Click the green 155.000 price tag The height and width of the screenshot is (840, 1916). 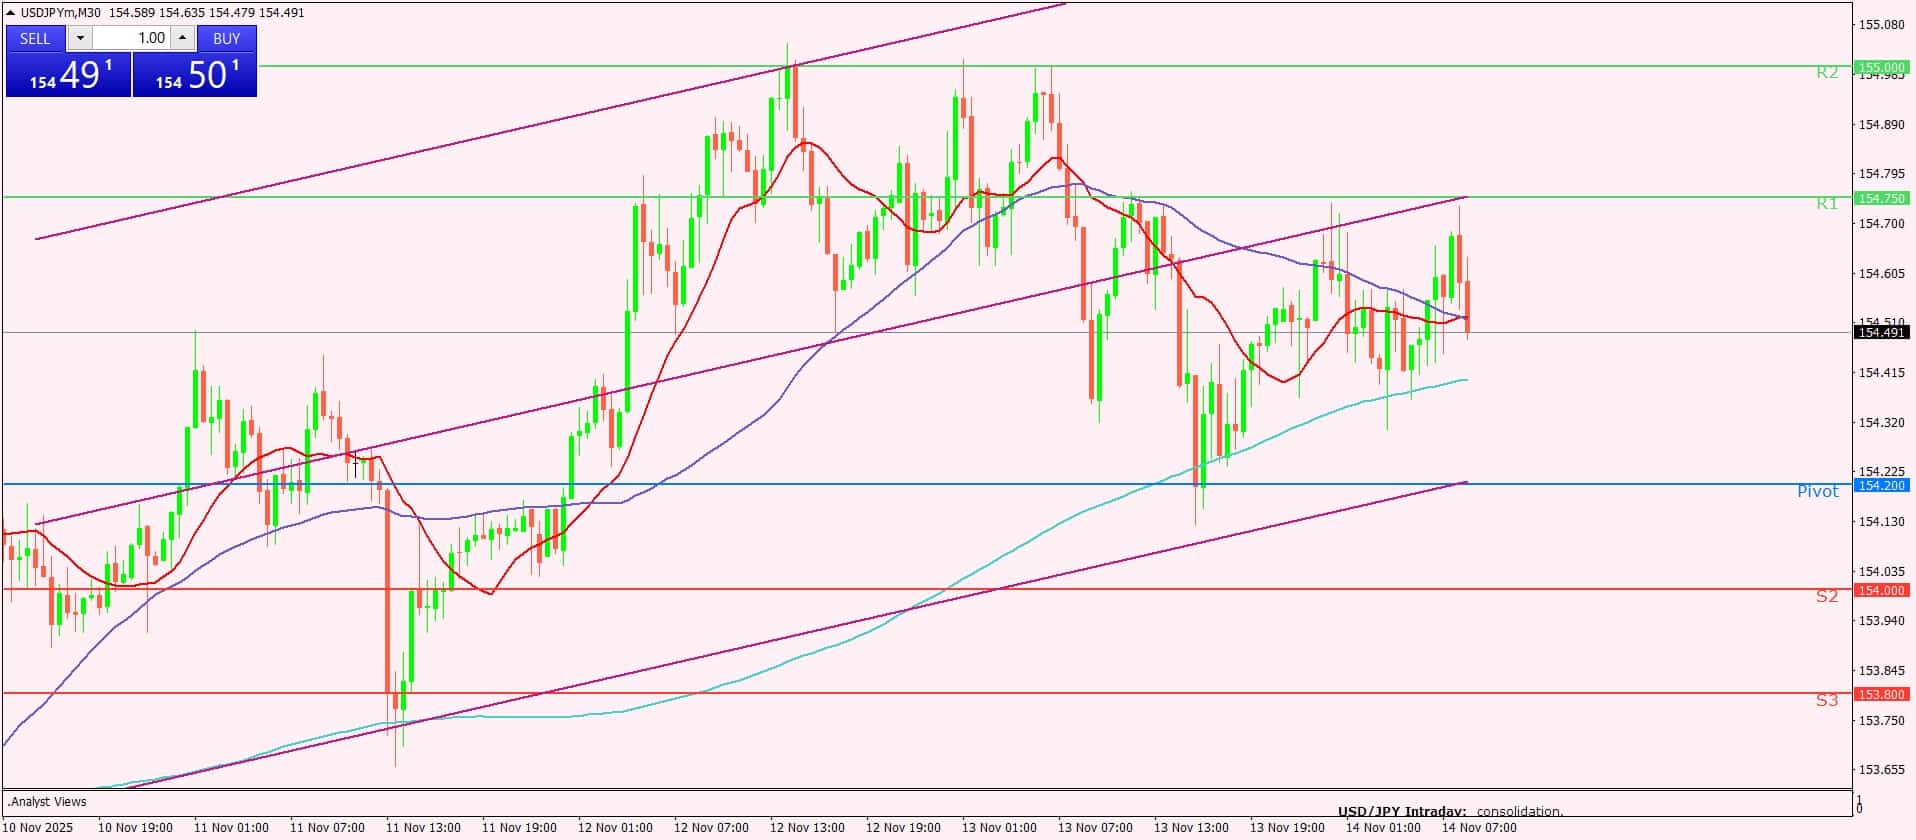click(1881, 67)
